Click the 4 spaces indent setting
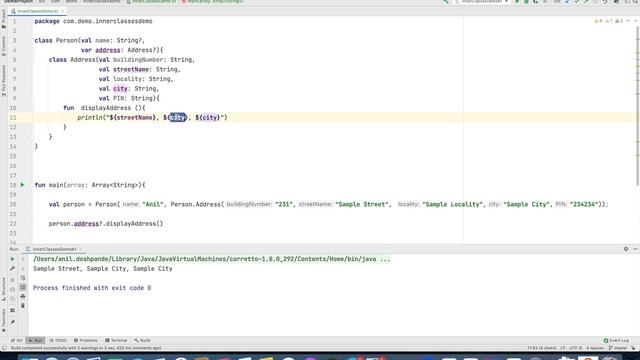 point(595,348)
